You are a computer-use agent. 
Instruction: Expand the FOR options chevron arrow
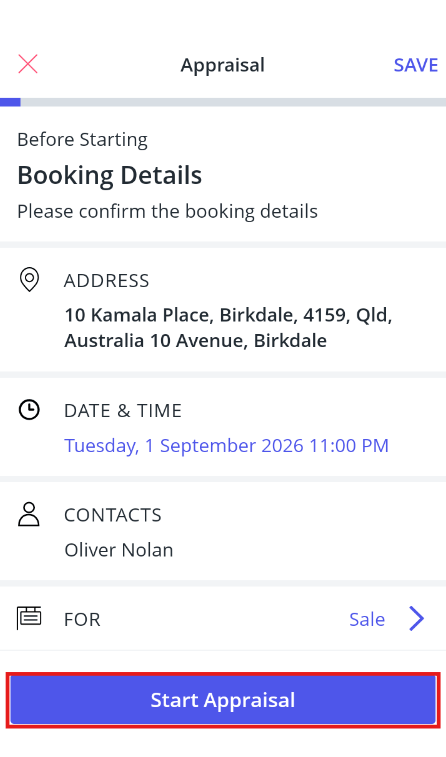(417, 619)
